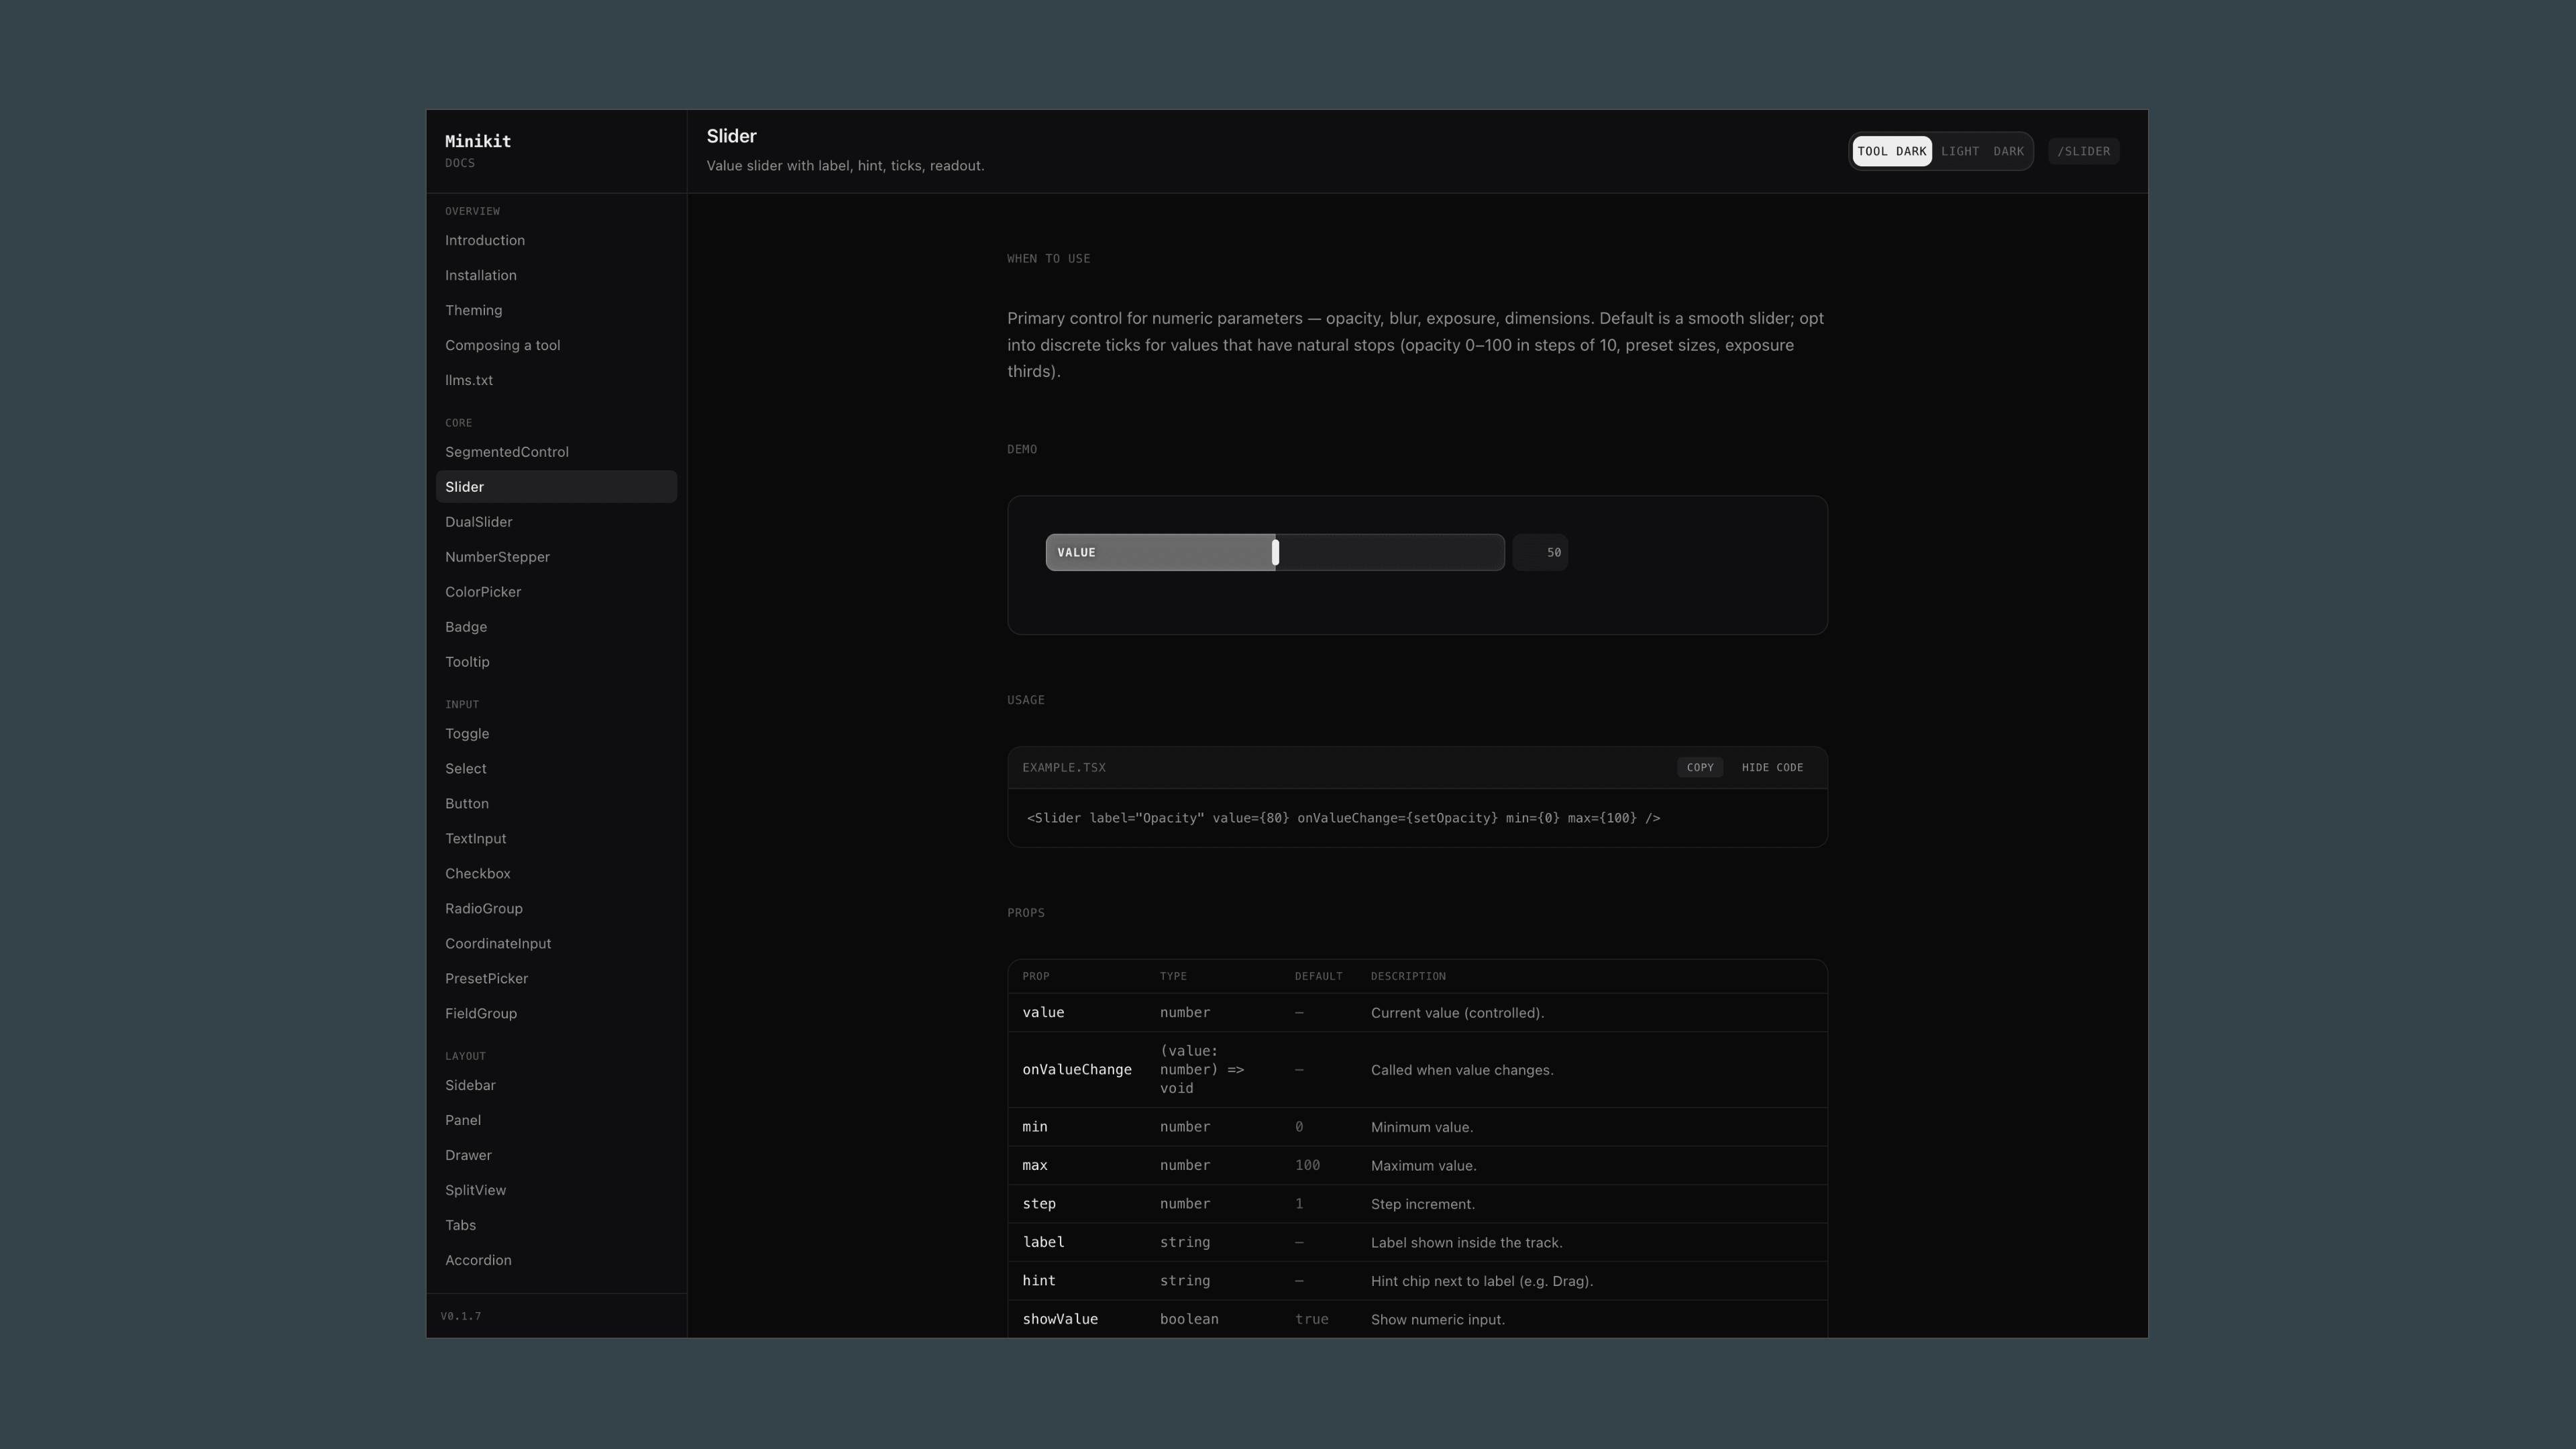2576x1449 pixels.
Task: Switch theme to the Dark option
Action: (2008, 151)
